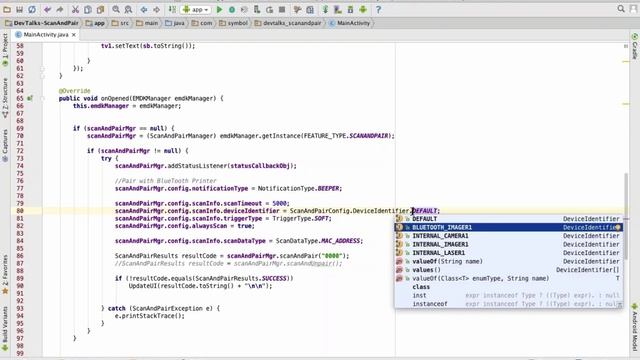Choose INTERNAL_CAMERA1 from completion list
The image size is (640, 360).
pos(508,236)
